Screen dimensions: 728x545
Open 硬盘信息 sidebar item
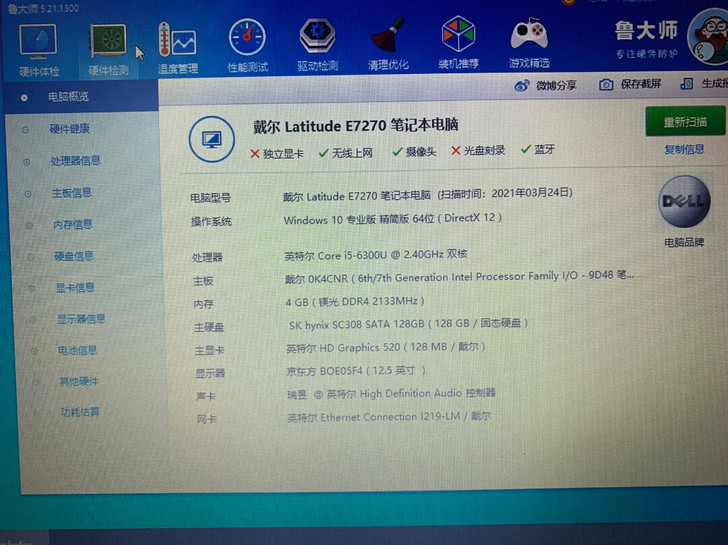pyautogui.click(x=74, y=256)
